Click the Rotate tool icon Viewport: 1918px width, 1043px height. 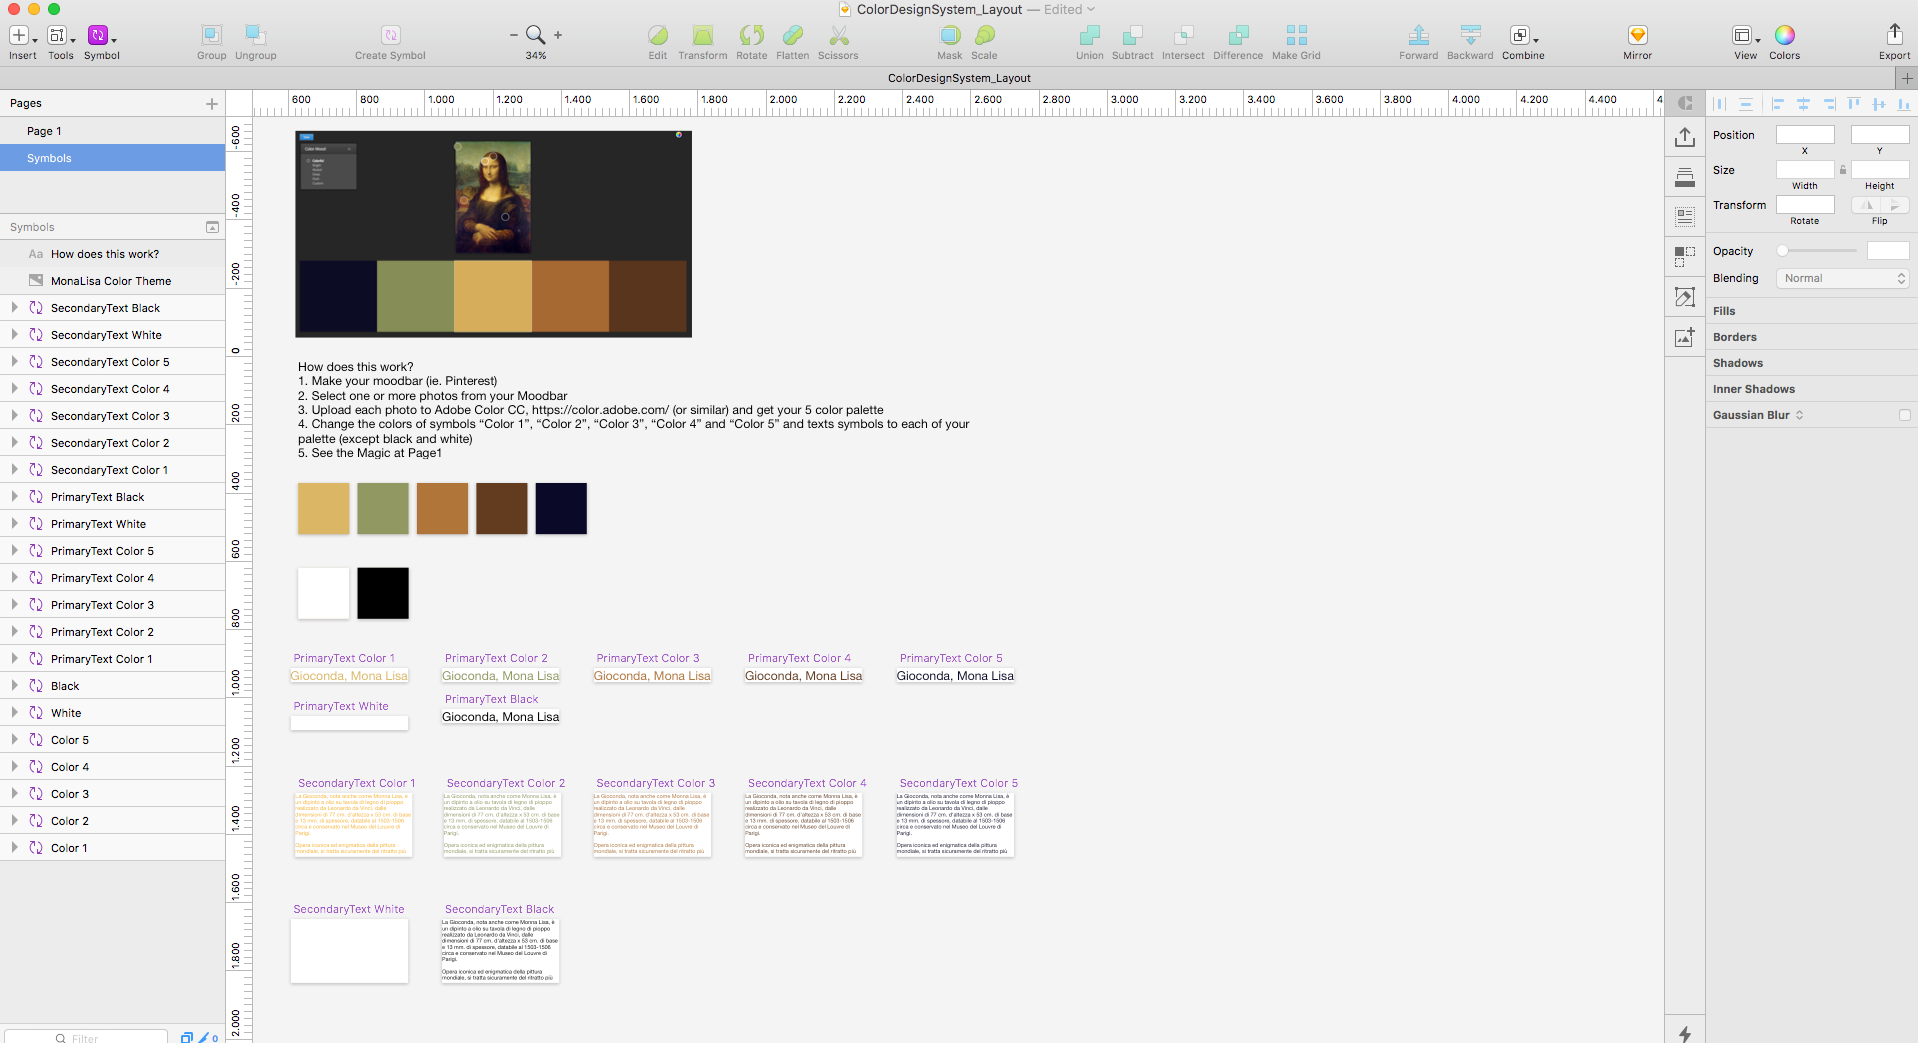click(751, 36)
